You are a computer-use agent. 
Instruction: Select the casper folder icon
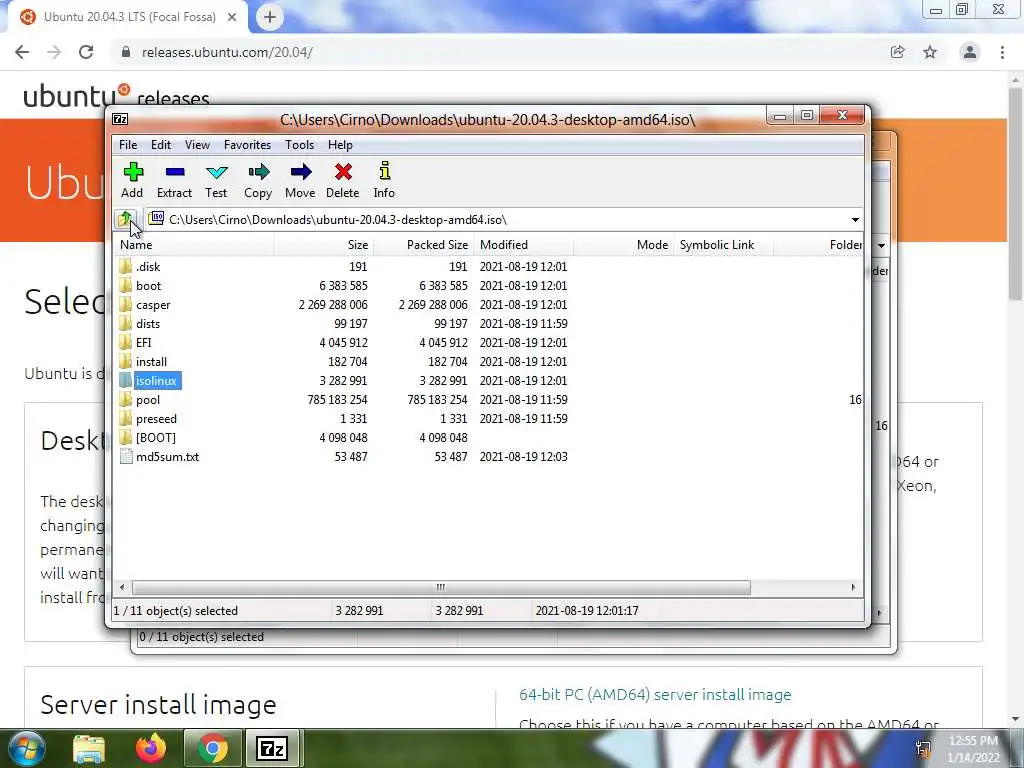(x=126, y=304)
